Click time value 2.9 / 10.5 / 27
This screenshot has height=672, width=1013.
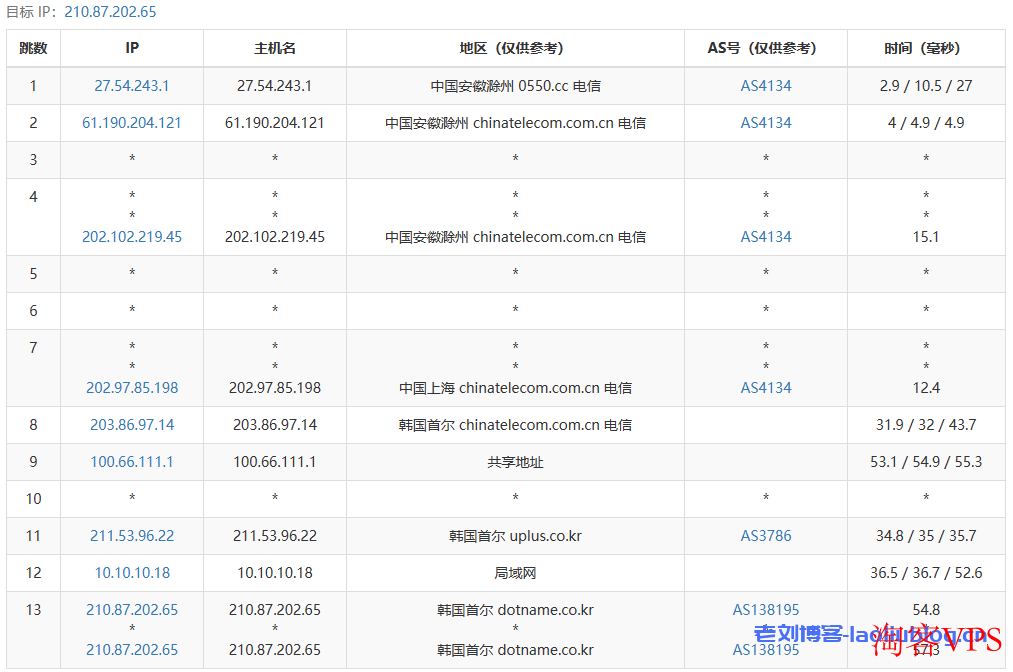926,85
